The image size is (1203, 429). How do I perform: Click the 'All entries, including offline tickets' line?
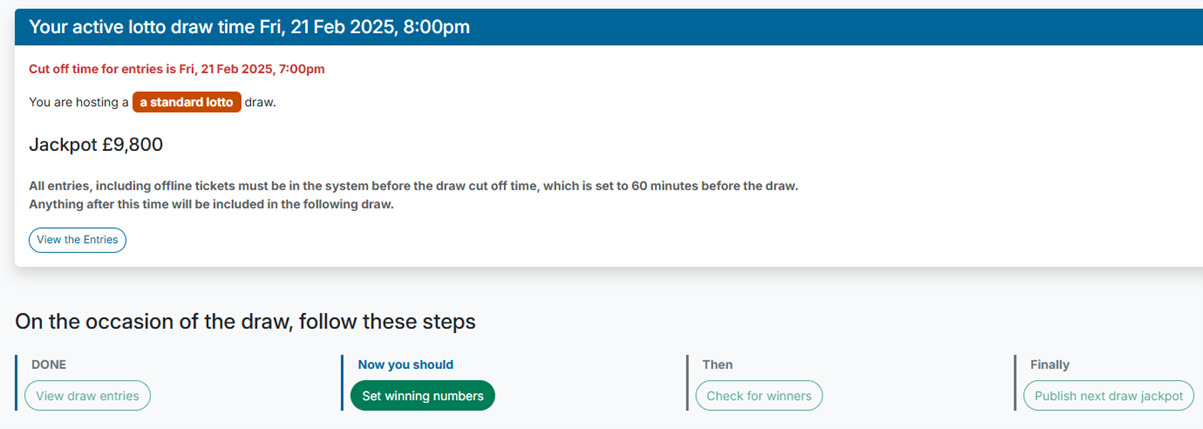point(413,187)
